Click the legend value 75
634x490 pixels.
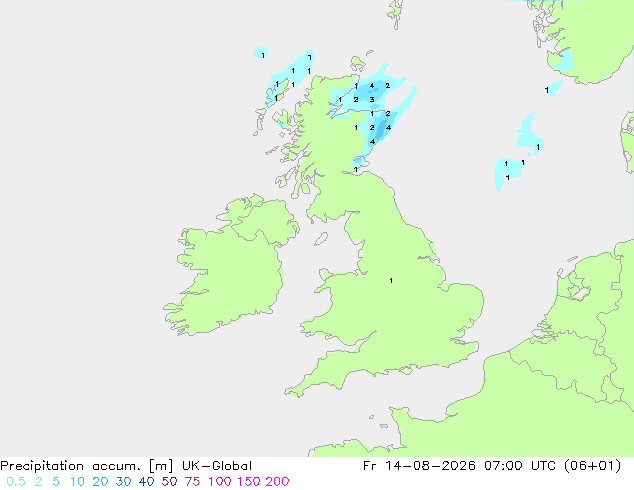[x=192, y=482]
